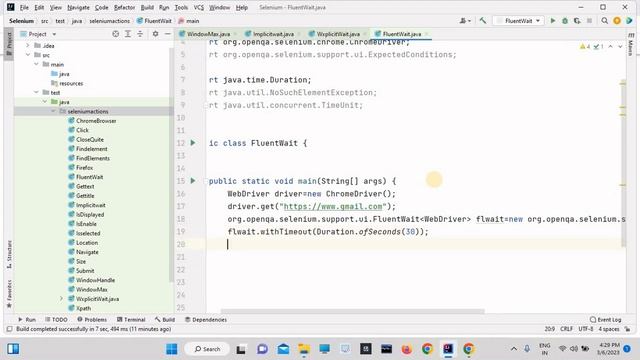Open the Refactor menu
The height and width of the screenshot is (360, 640).
tap(124, 7)
